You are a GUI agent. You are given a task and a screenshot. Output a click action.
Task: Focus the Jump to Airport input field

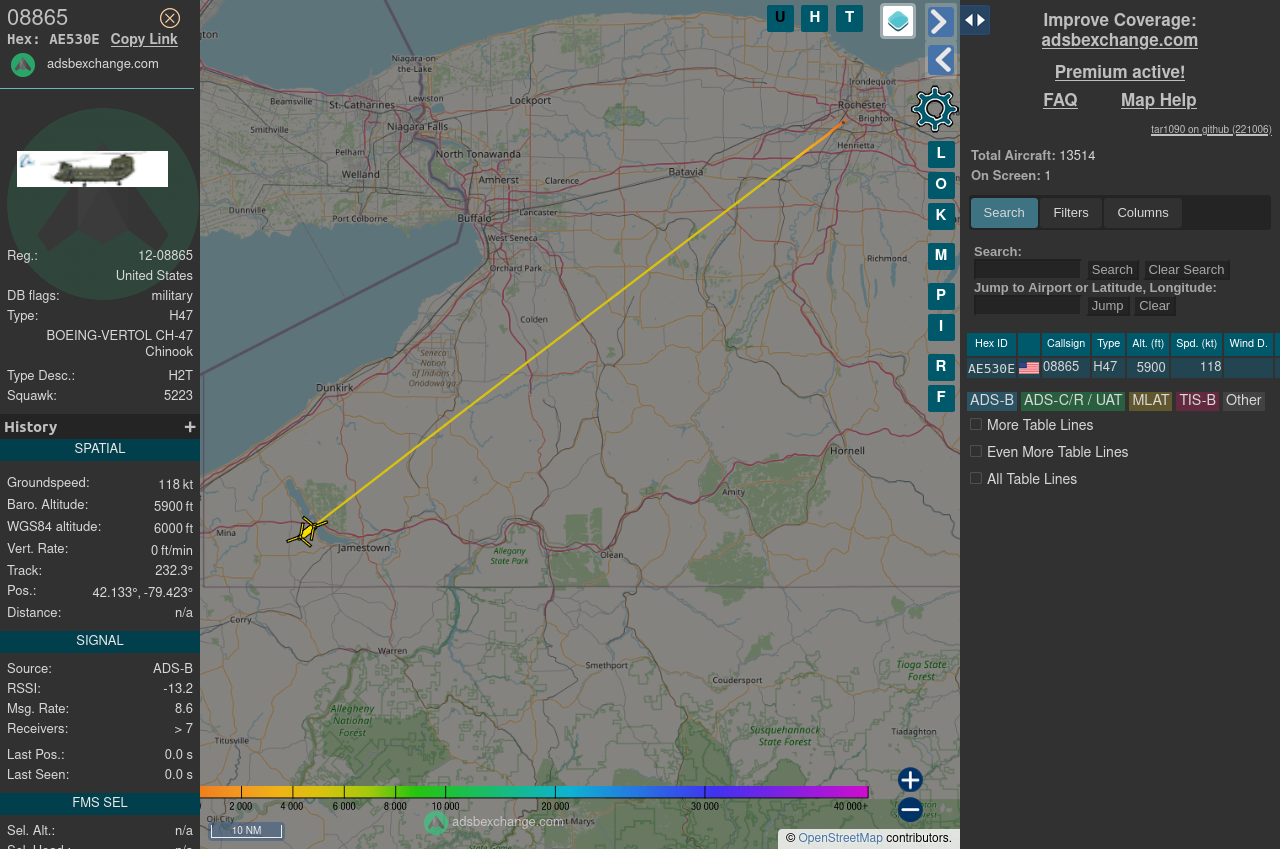[1027, 306]
